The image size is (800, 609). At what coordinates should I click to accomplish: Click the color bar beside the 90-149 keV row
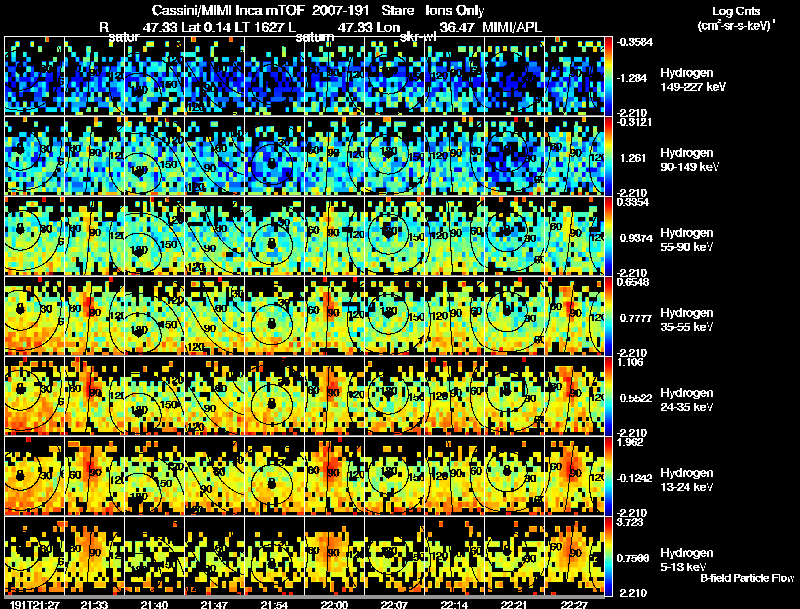pyautogui.click(x=608, y=156)
